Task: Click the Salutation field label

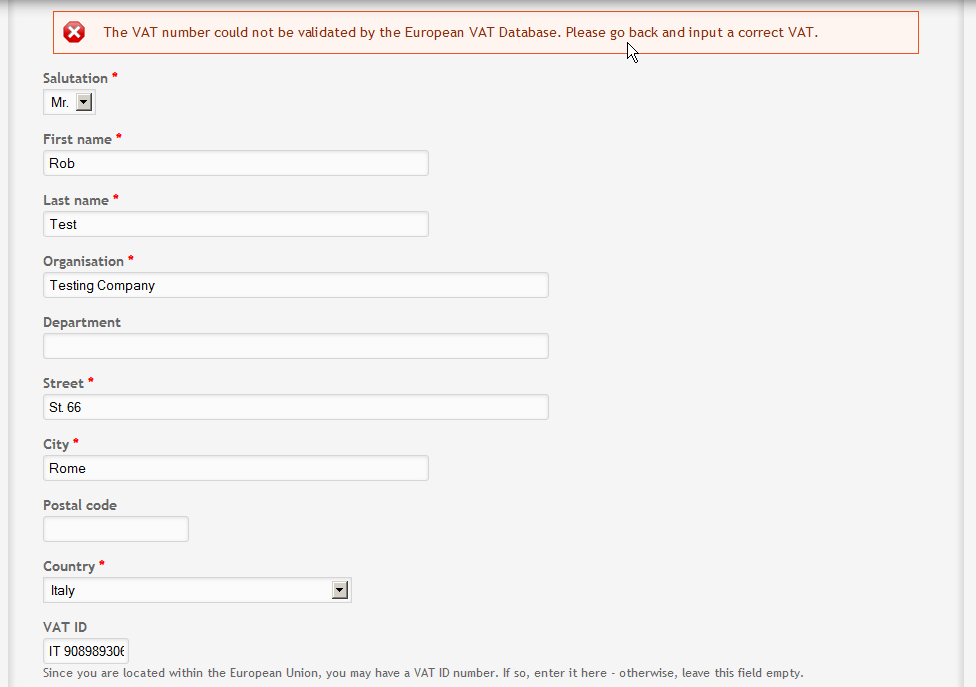Action: pos(75,78)
